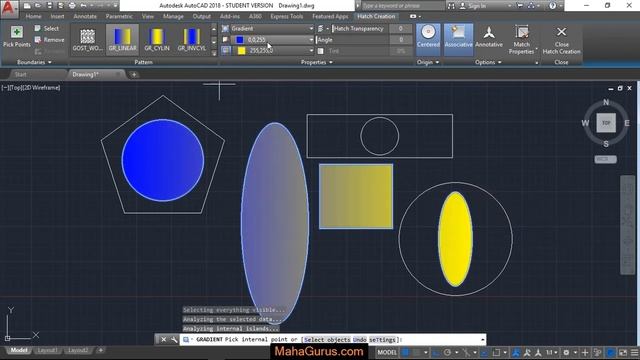Viewport: 640px width, 360px height.
Task: Click the yellow gradient color 2 swatch
Action: click(x=241, y=51)
